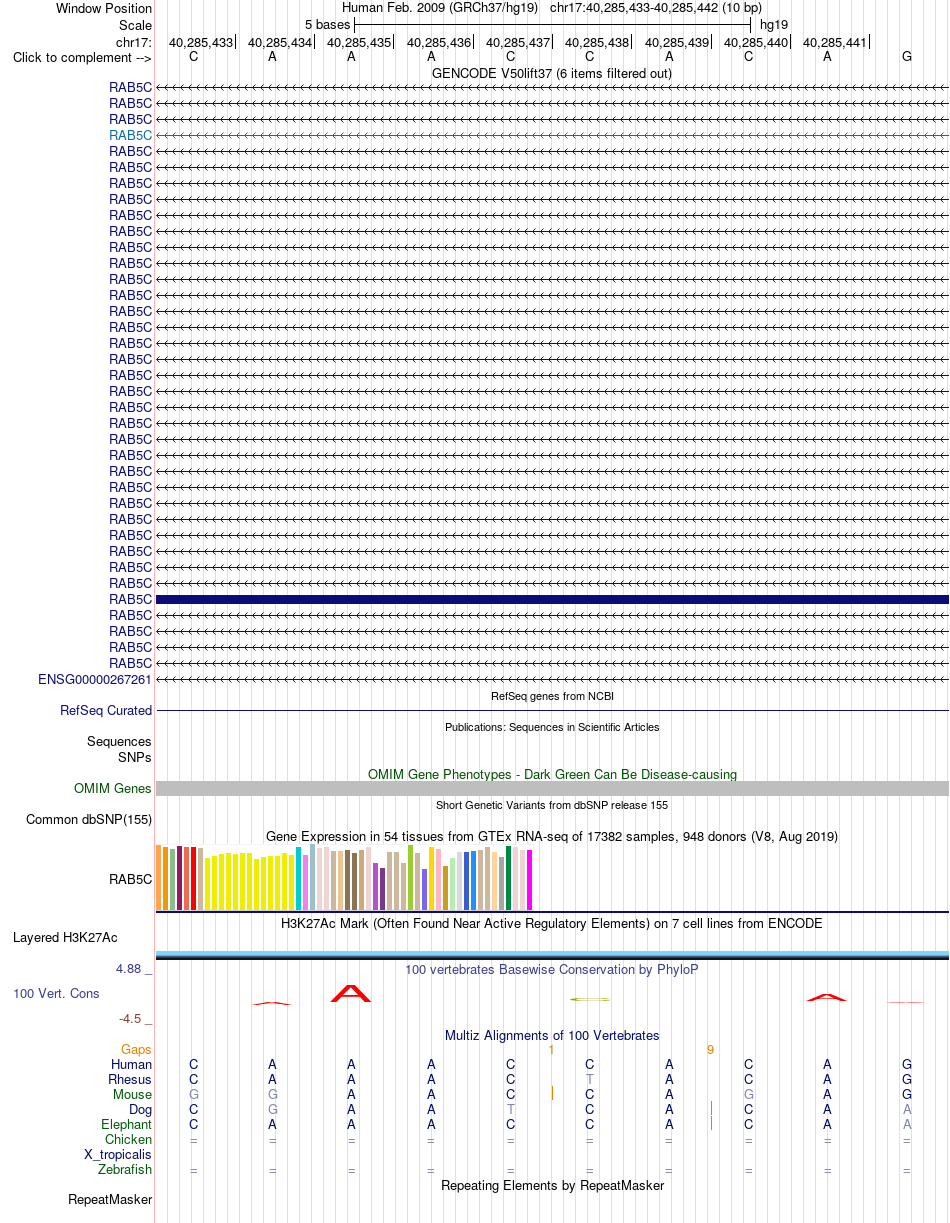Click the RAB5C label beside GTEx chart

coord(131,880)
